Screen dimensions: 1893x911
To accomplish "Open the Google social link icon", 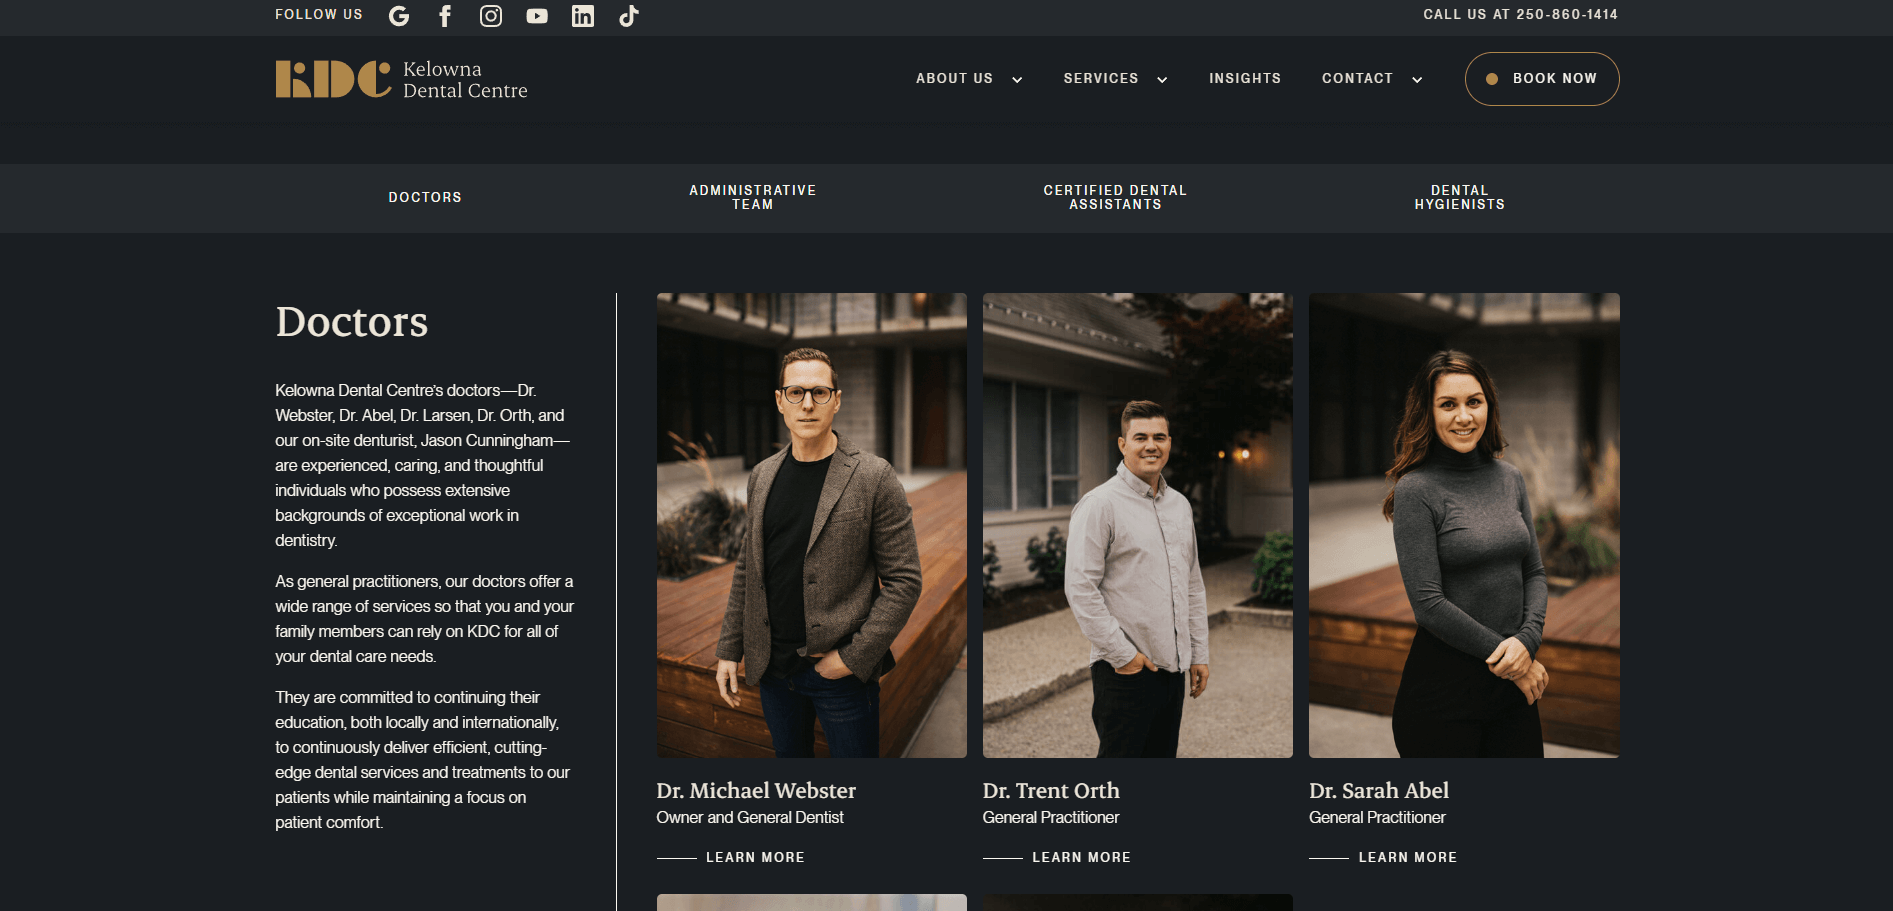I will (399, 16).
